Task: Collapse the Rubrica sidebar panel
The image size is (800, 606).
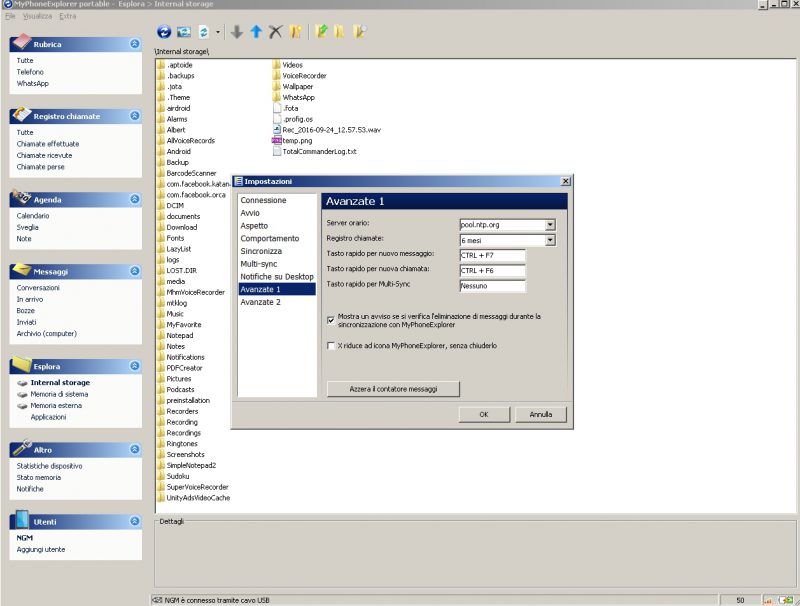Action: [135, 45]
